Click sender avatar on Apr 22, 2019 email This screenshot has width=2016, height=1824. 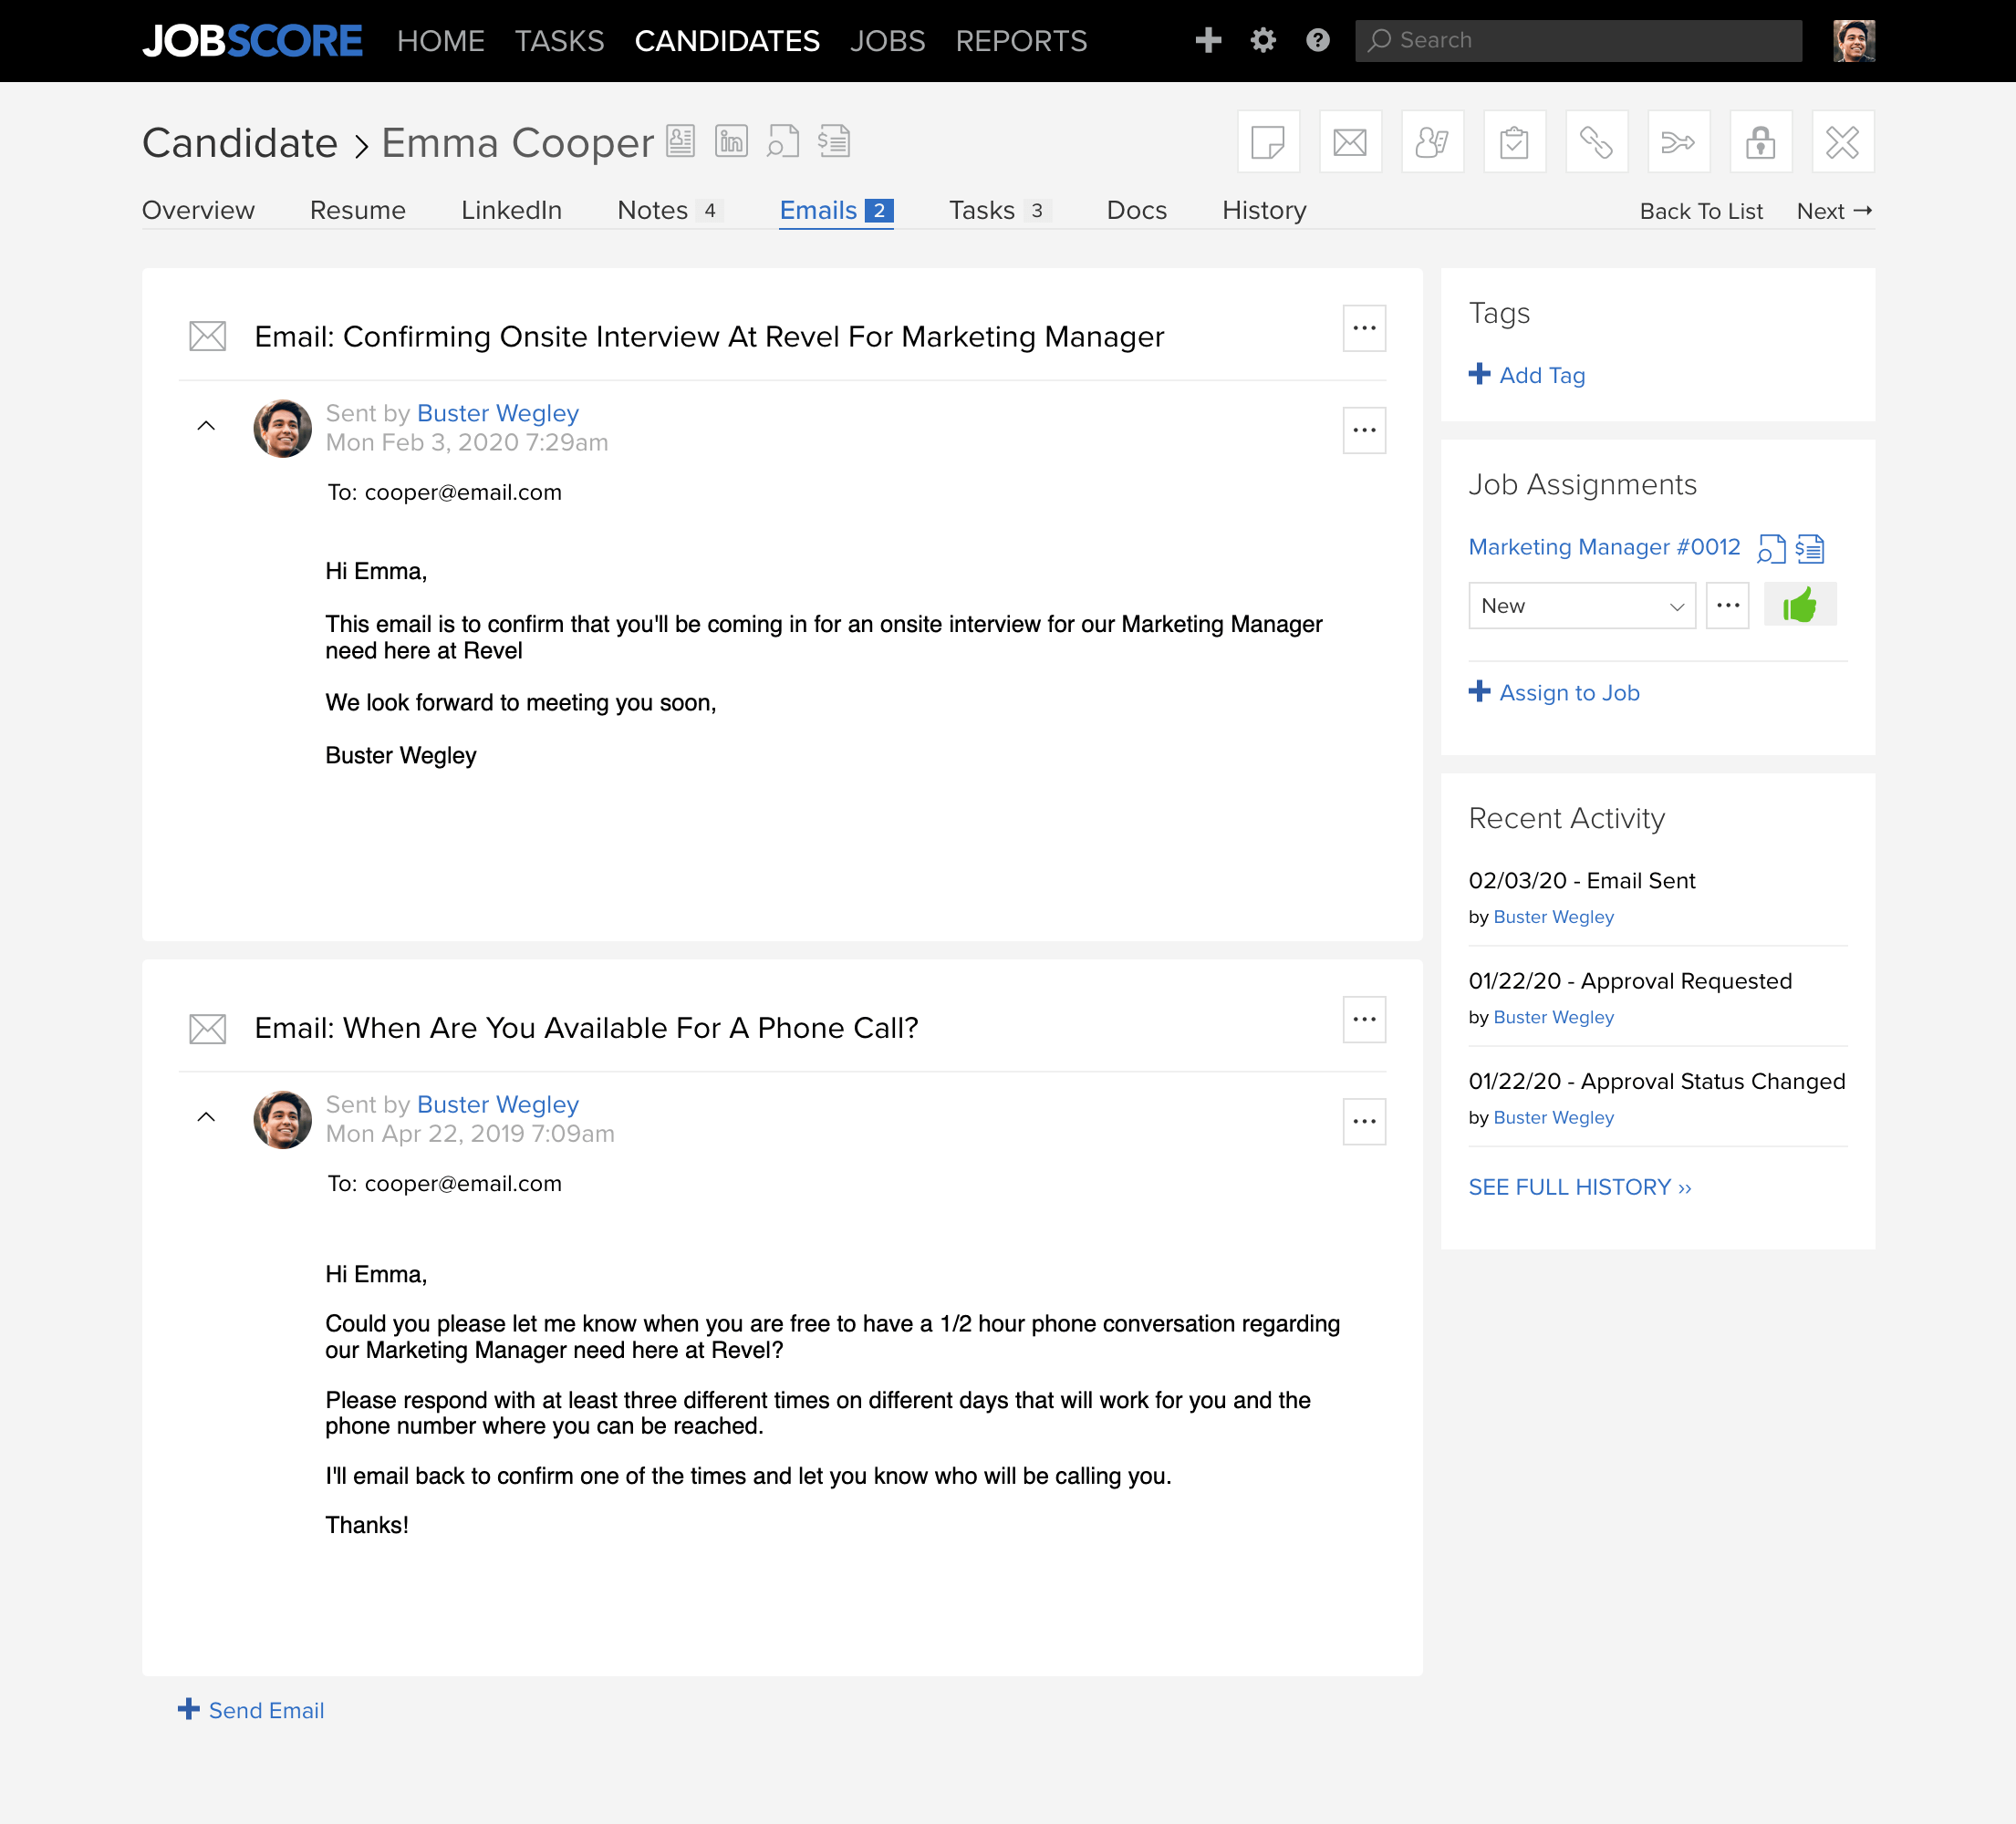[283, 1119]
